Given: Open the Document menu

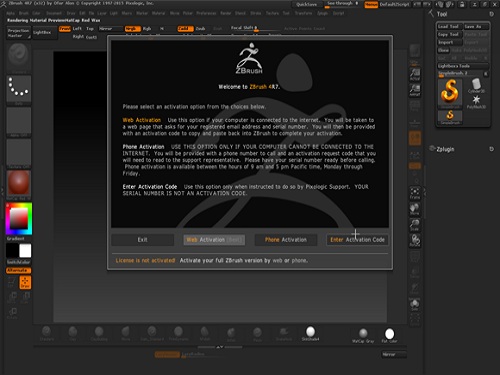Looking at the screenshot, I should point(54,13).
